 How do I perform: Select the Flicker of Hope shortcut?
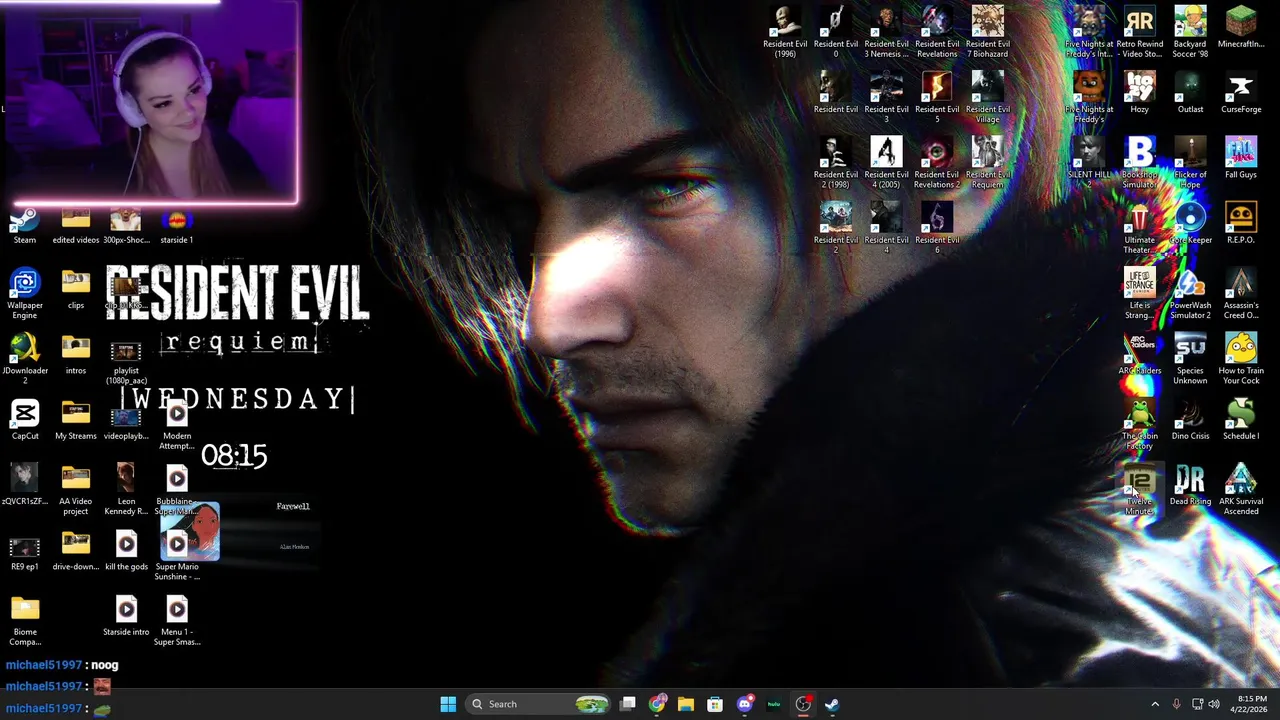[x=1190, y=163]
